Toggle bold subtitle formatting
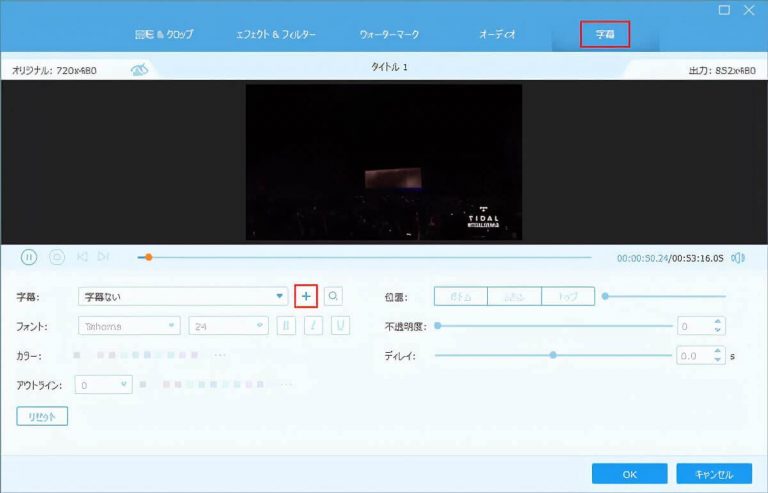The image size is (768, 493). 287,326
